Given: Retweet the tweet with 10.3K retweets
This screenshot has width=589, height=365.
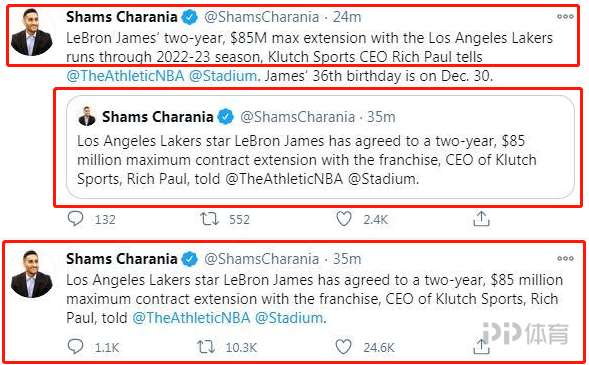Looking at the screenshot, I should (206, 347).
